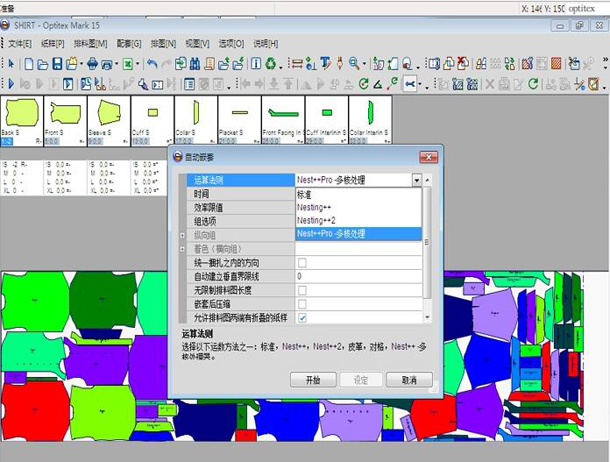
Task: Export to Excel icon
Action: point(128,64)
